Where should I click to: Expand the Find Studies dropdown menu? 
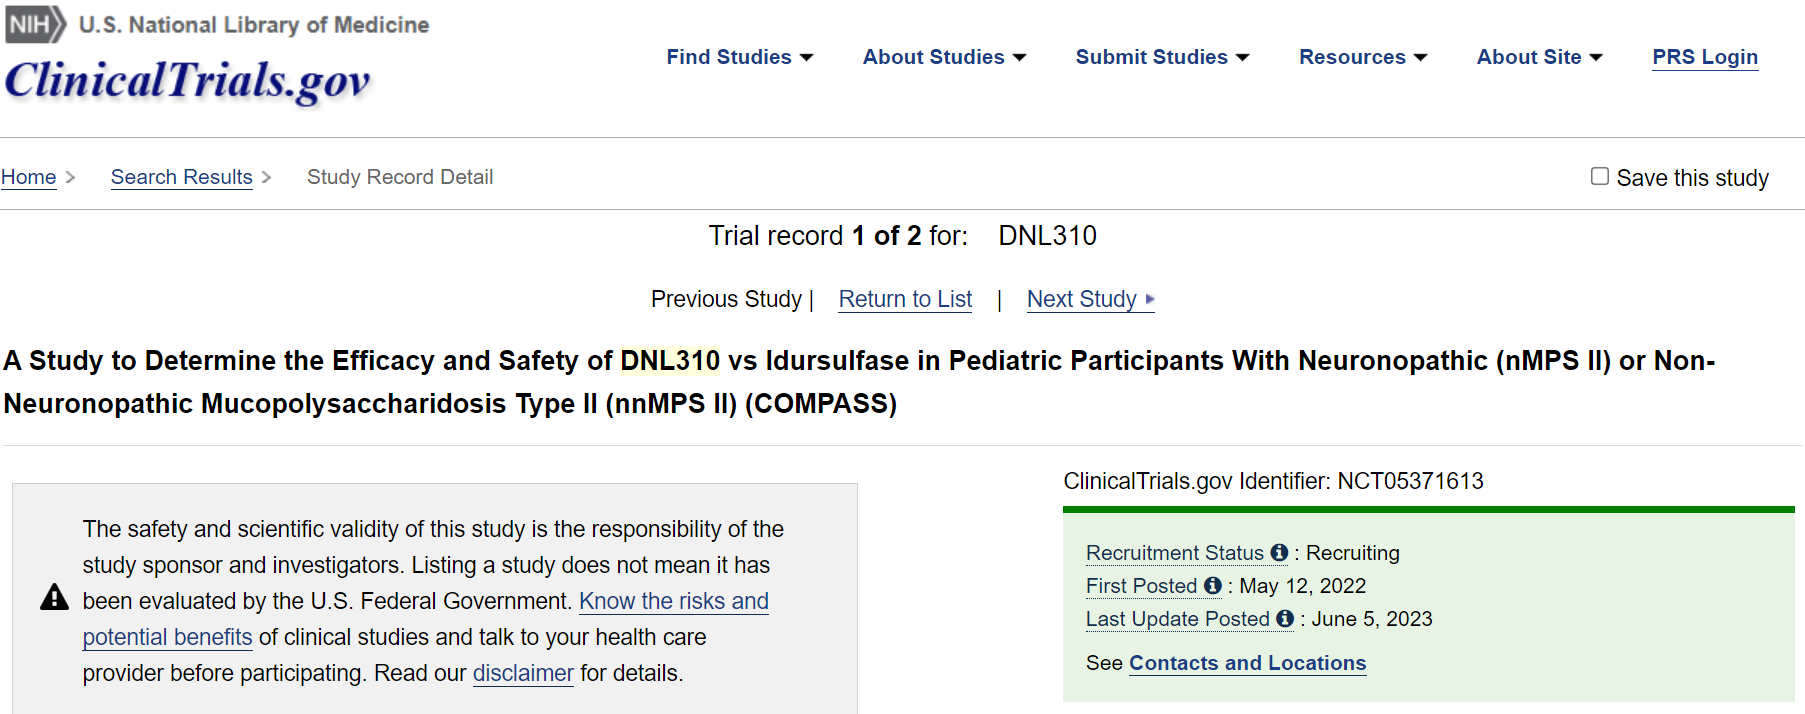[x=739, y=57]
